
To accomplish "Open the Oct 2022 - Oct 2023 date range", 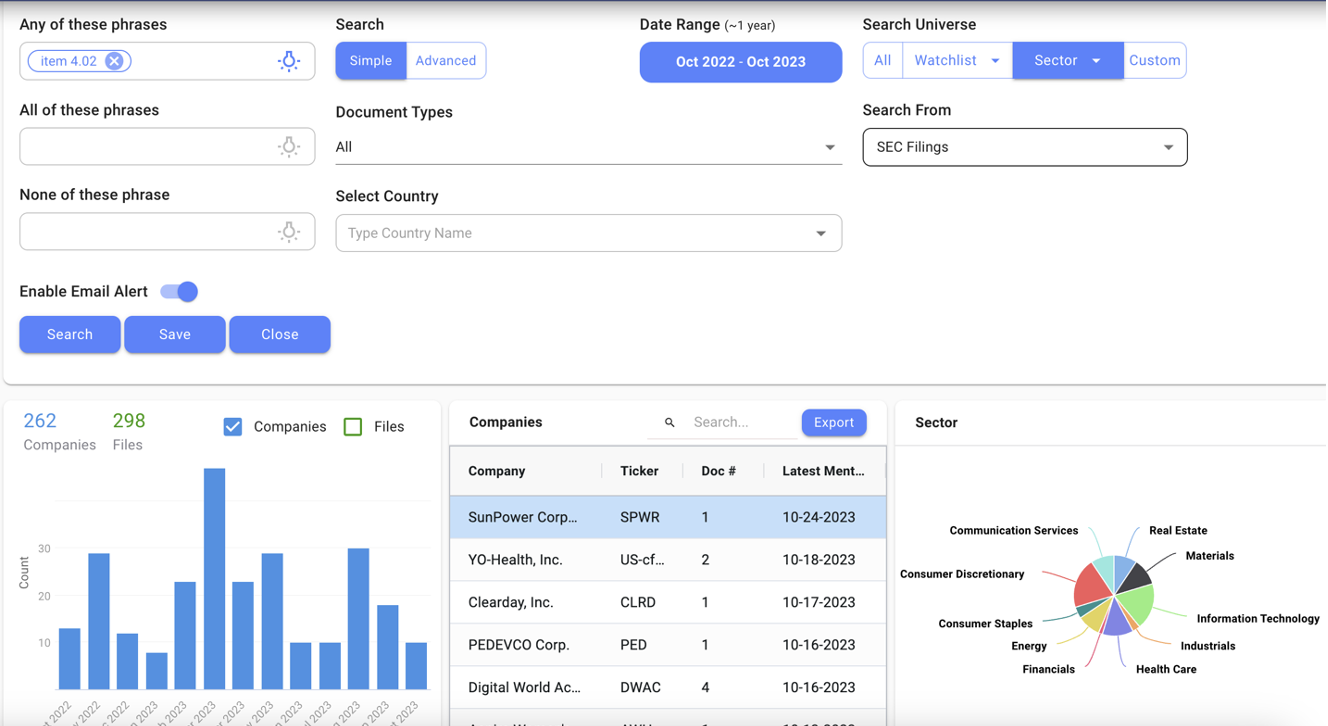I will [740, 62].
